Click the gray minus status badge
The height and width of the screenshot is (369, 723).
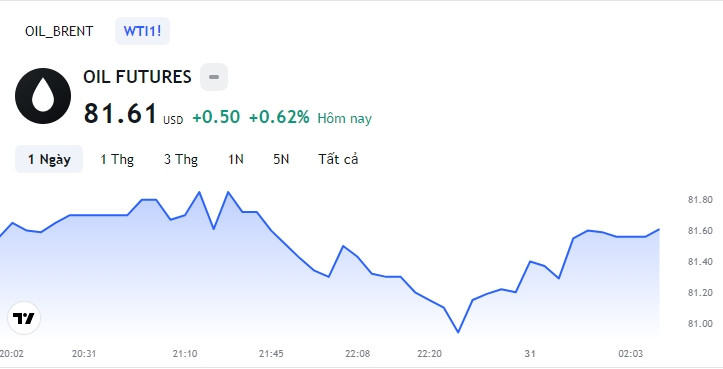click(213, 77)
